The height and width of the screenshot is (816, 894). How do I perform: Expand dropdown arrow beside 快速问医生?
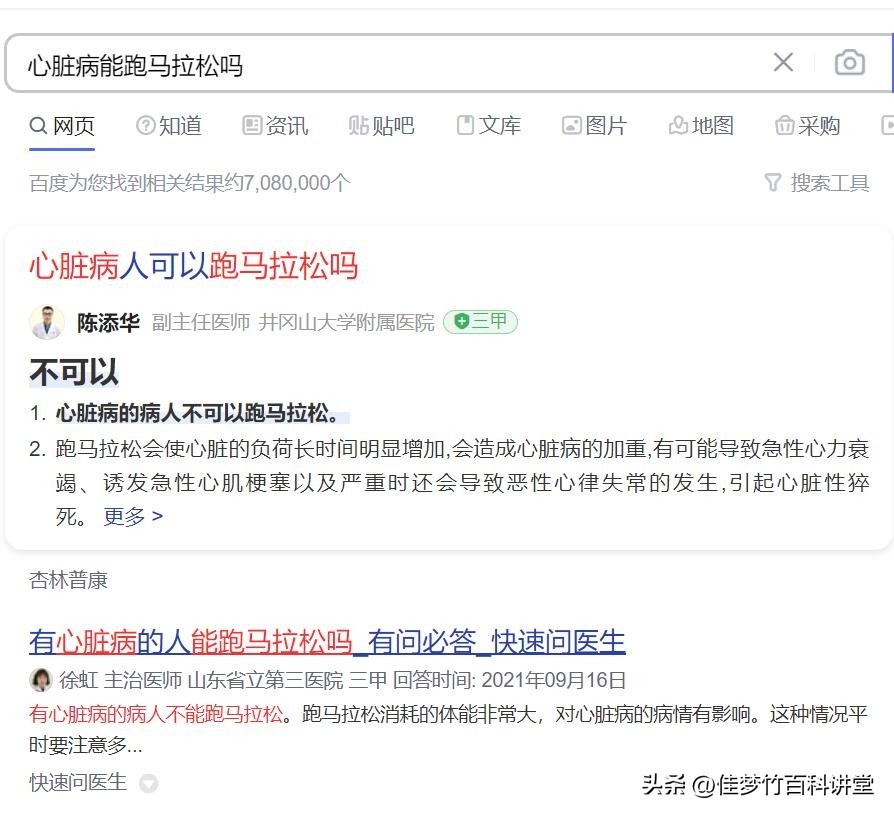148,783
